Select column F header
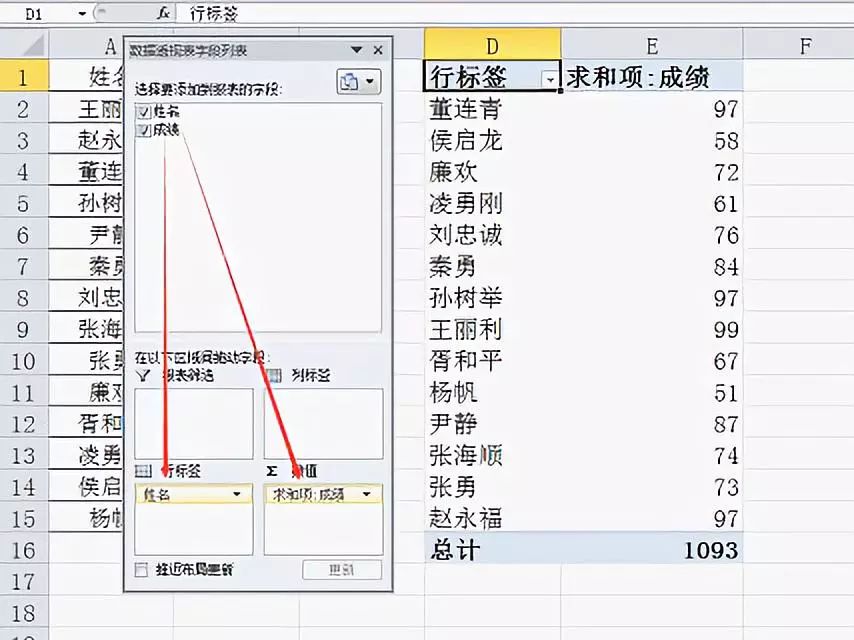Viewport: 854px width, 640px height. coord(803,44)
